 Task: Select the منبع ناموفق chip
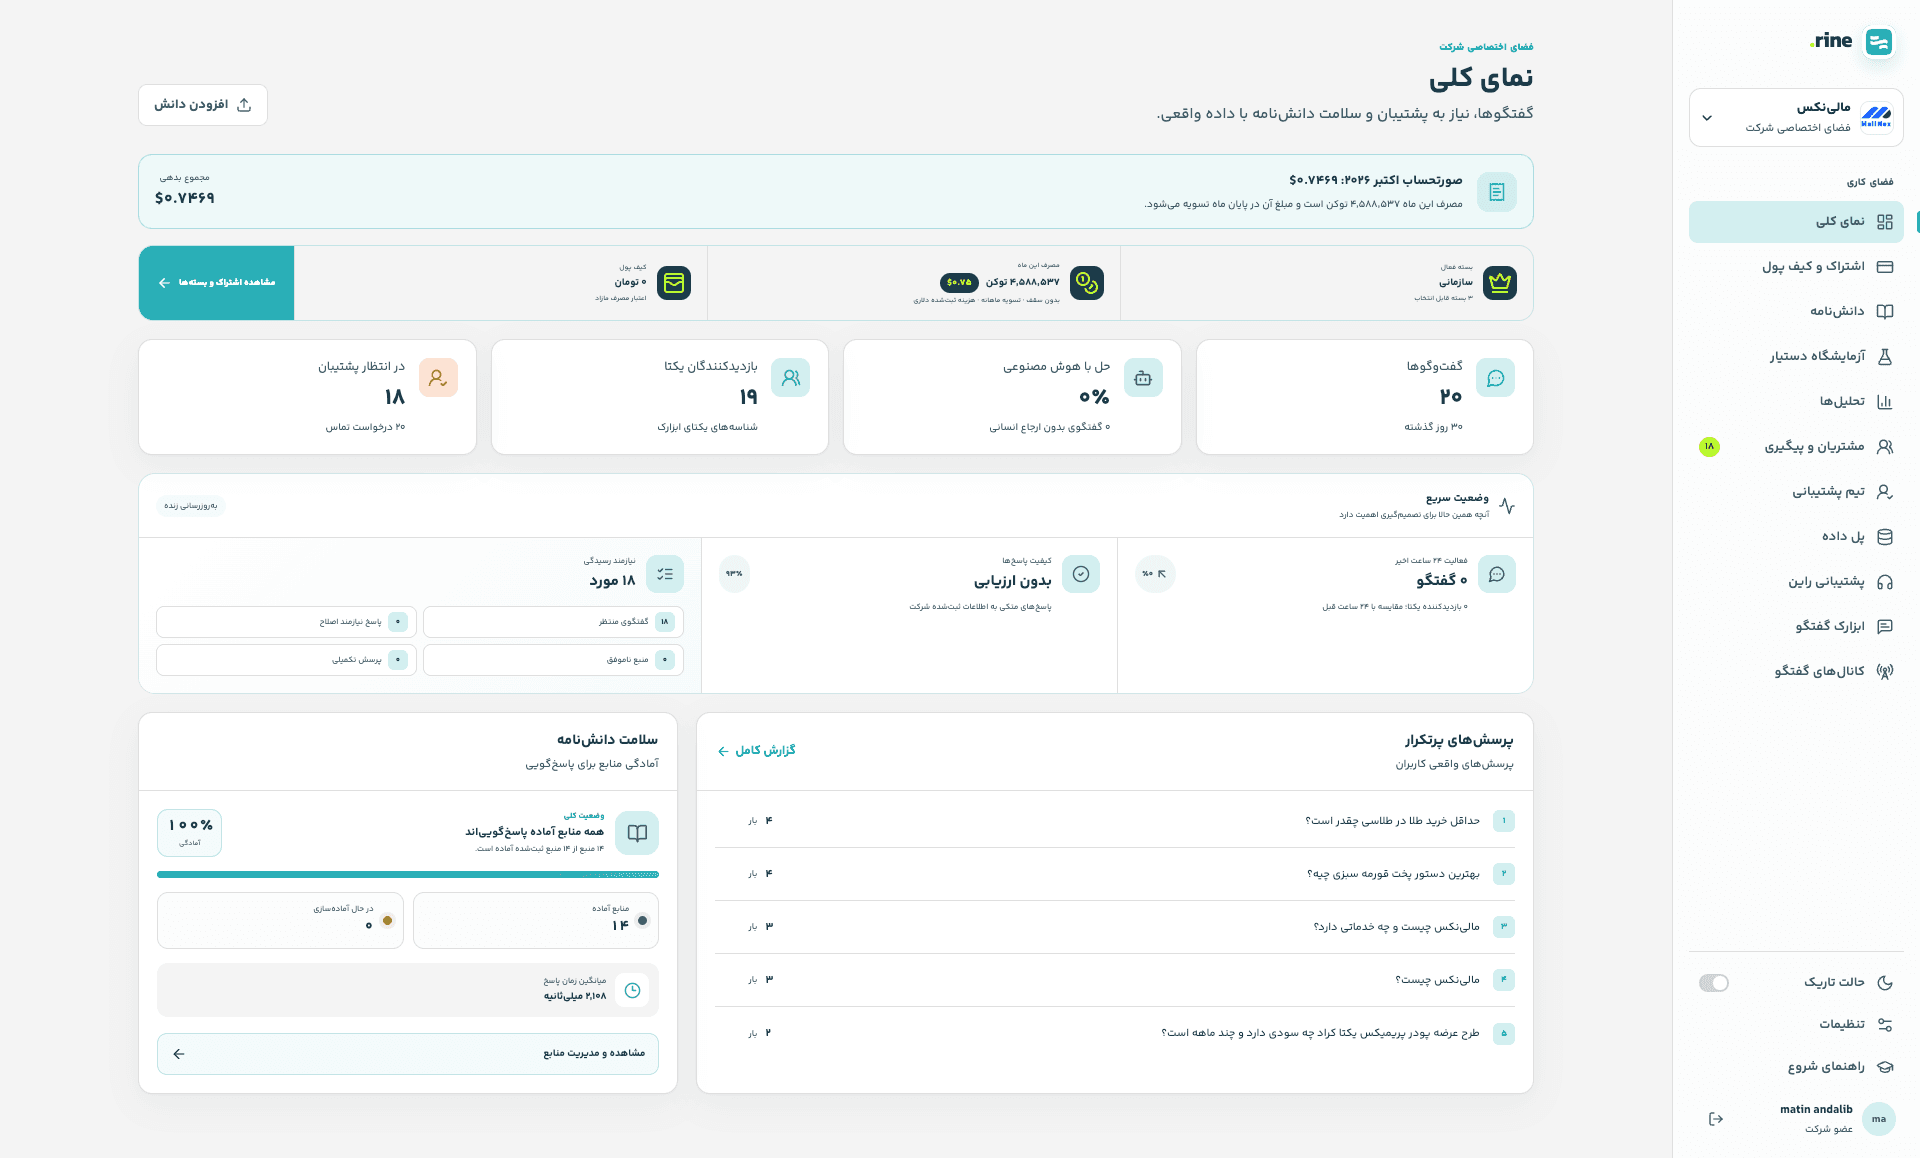553,660
